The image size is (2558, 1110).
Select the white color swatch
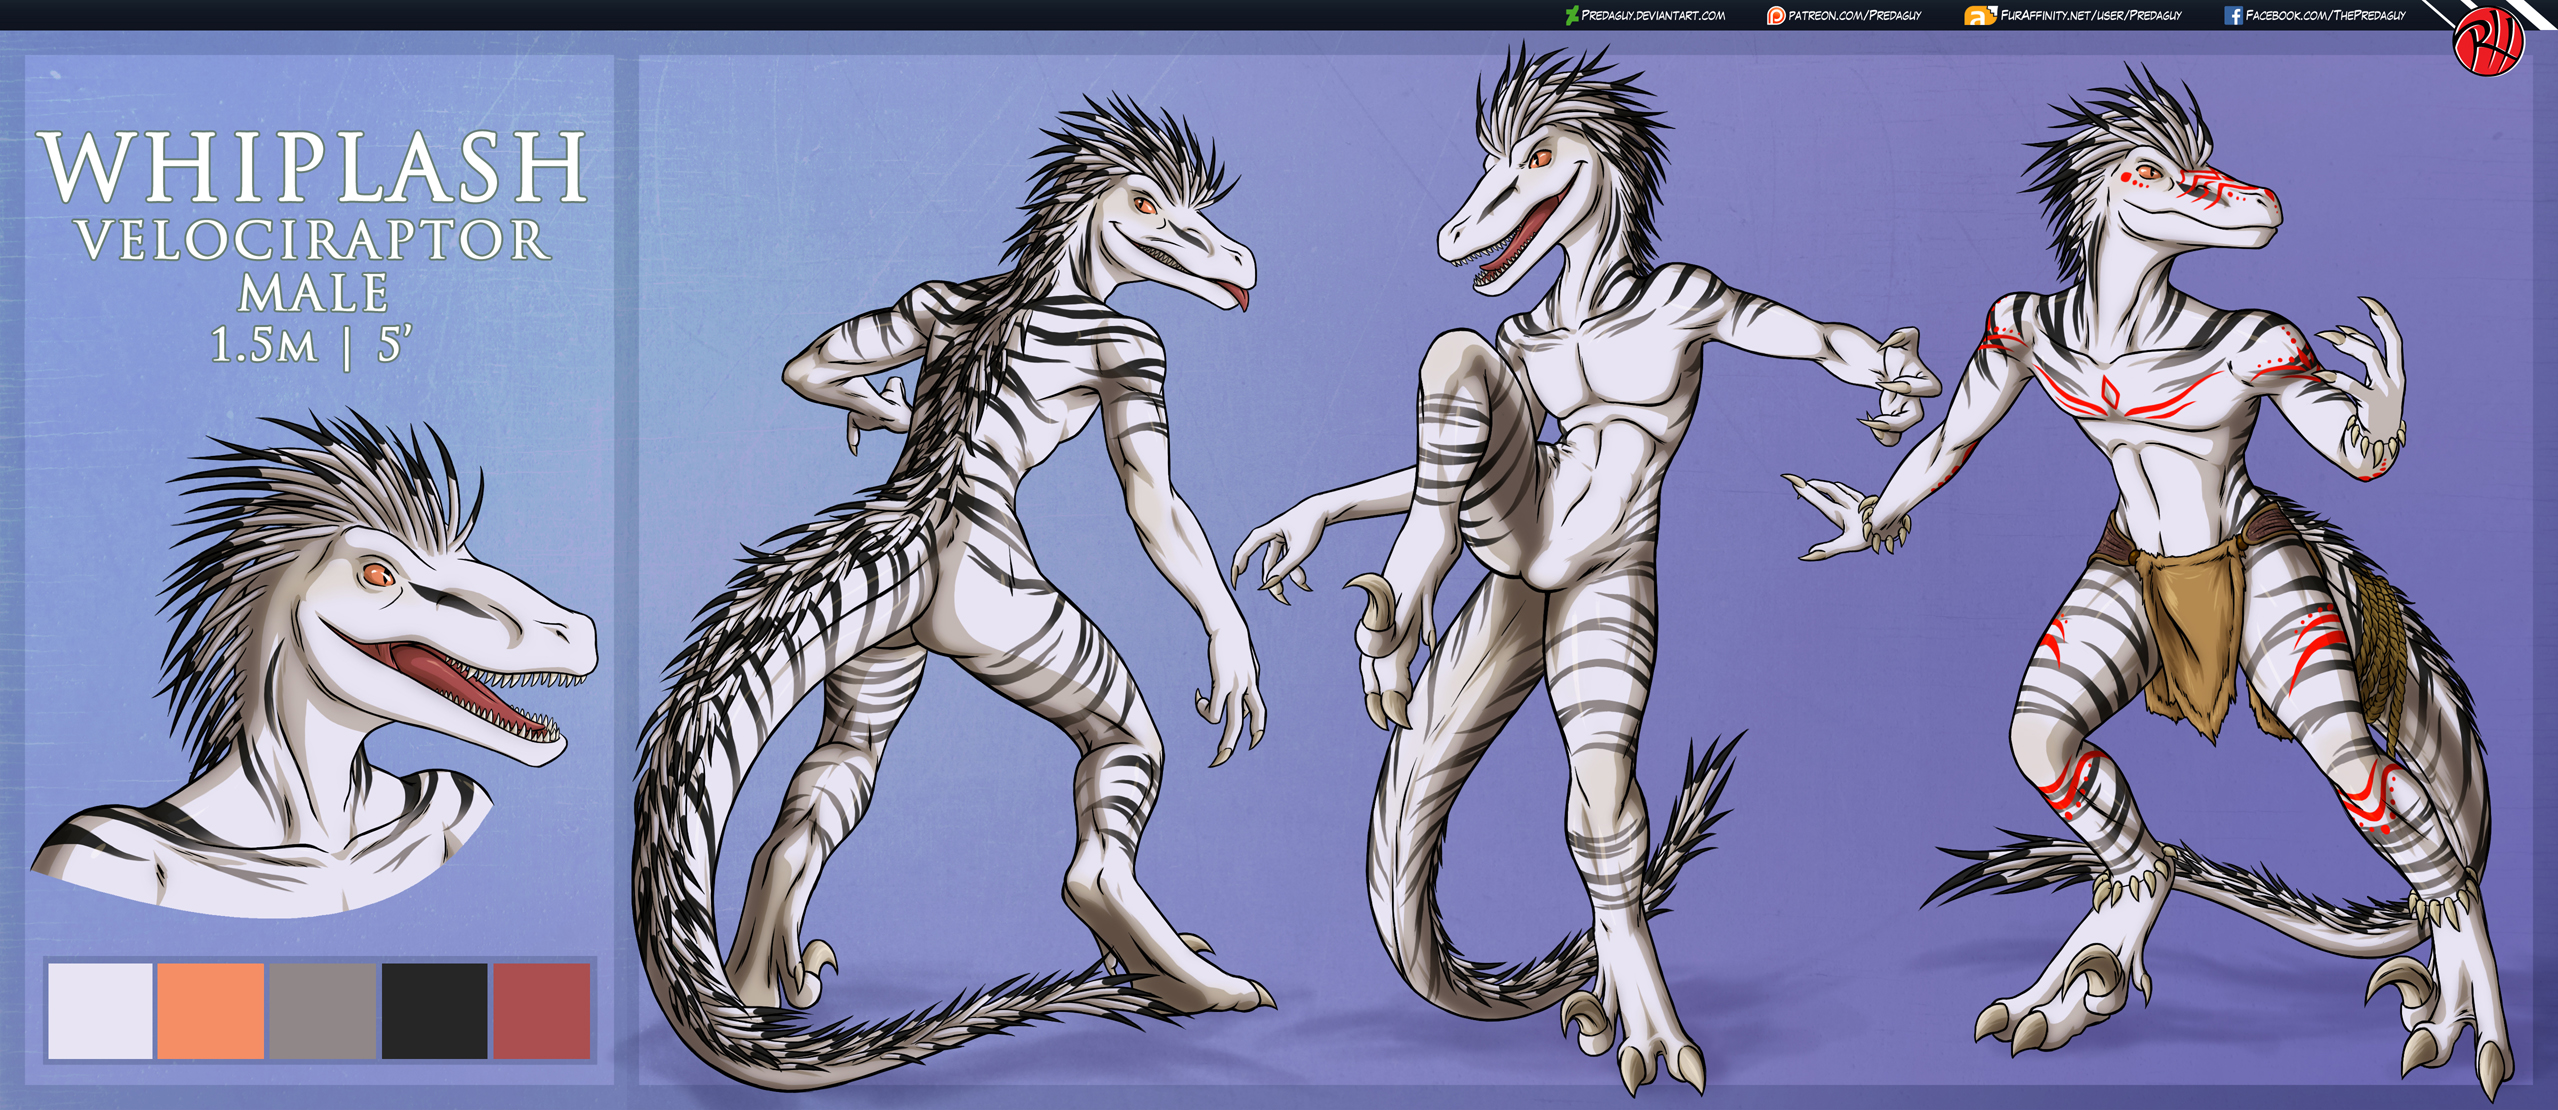(100, 1010)
